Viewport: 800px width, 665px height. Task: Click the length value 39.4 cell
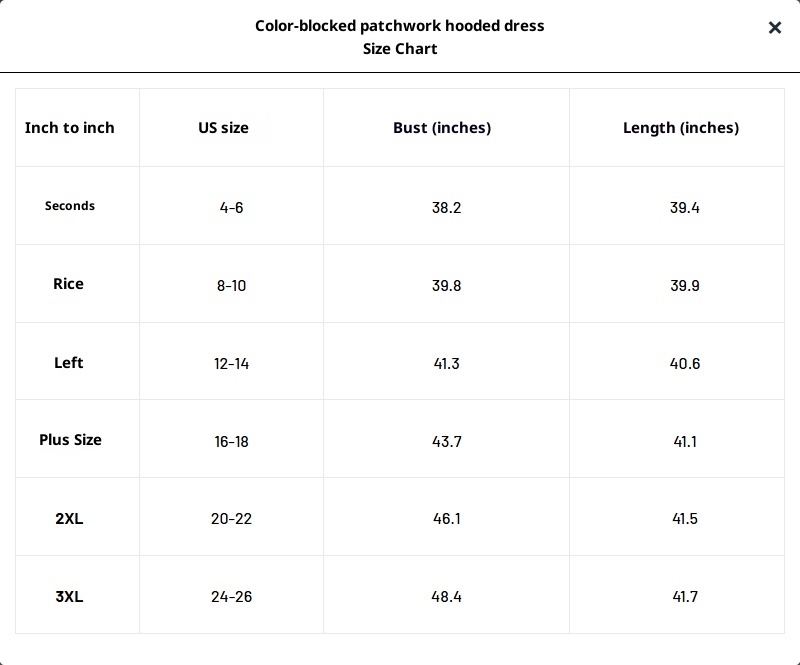coord(684,208)
